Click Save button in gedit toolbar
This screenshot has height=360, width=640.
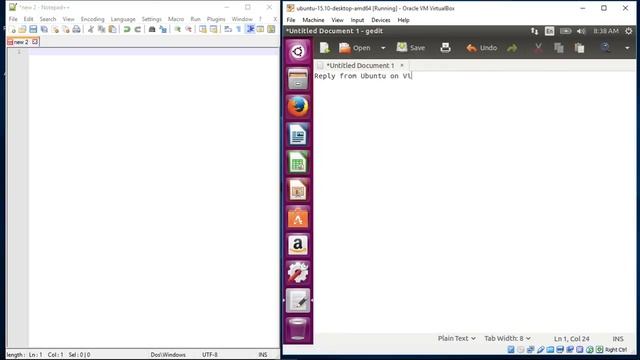[x=411, y=48]
